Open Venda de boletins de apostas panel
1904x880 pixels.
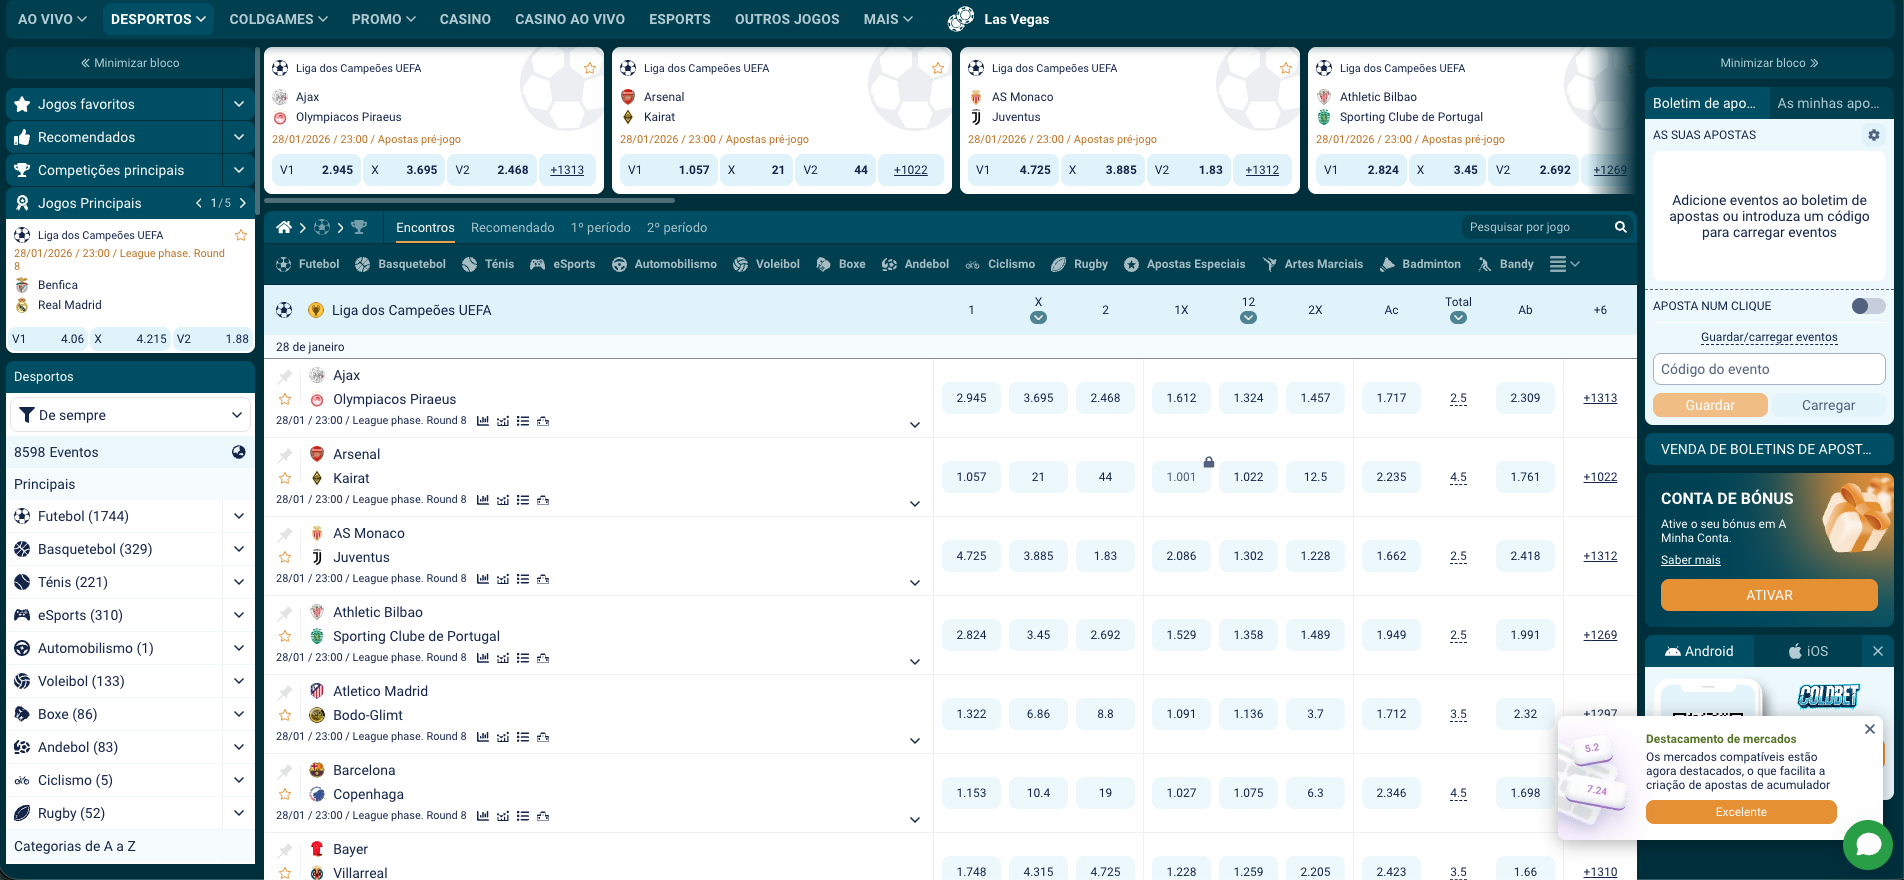pos(1769,449)
